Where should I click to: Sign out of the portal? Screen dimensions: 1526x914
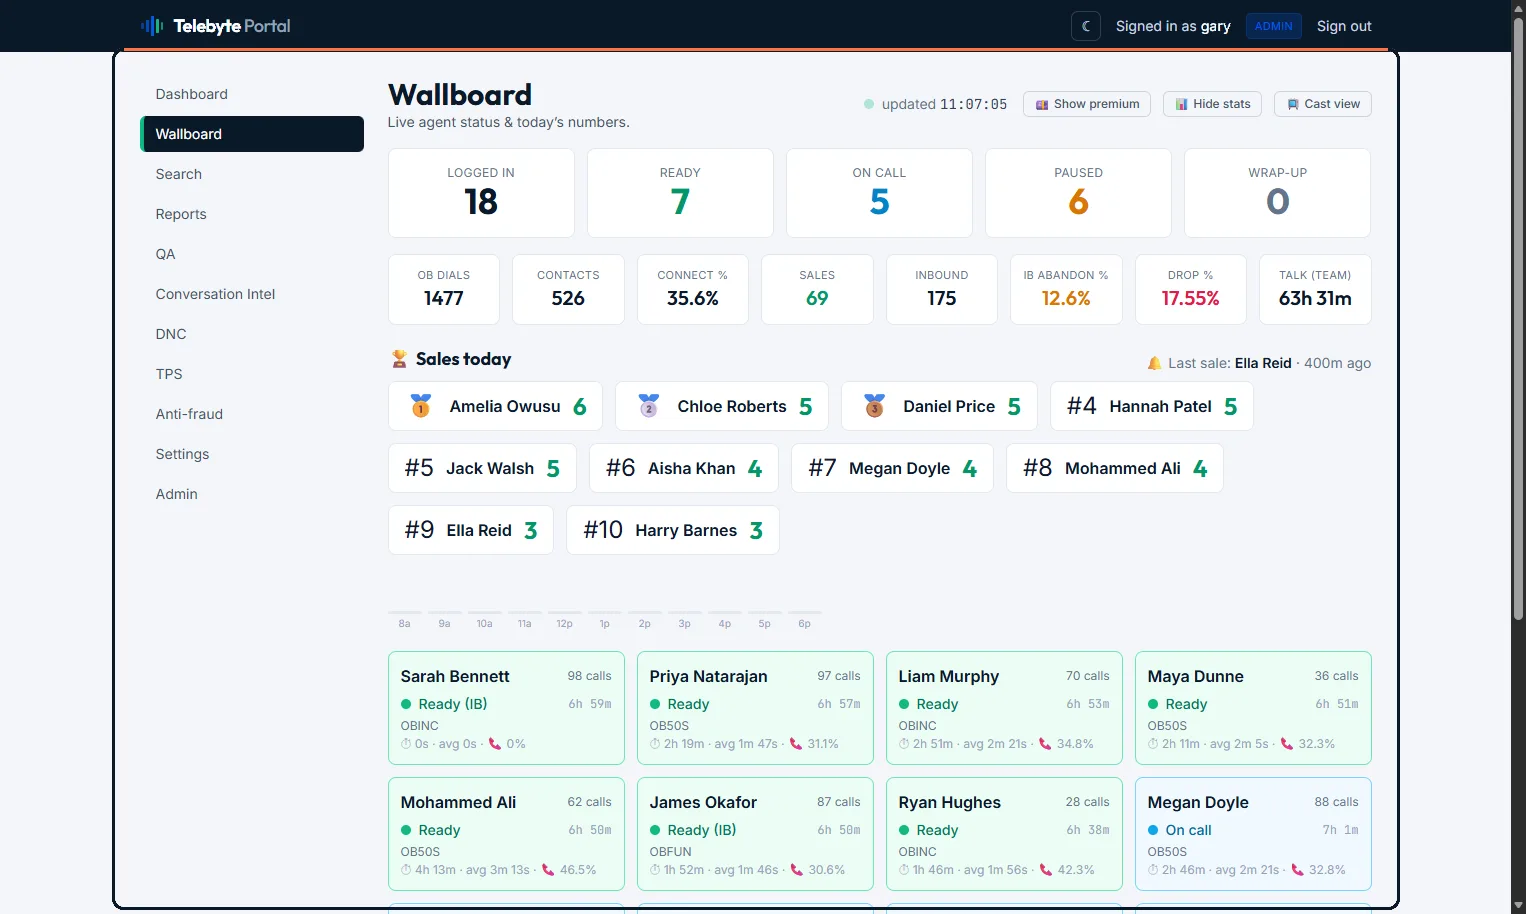[1343, 26]
